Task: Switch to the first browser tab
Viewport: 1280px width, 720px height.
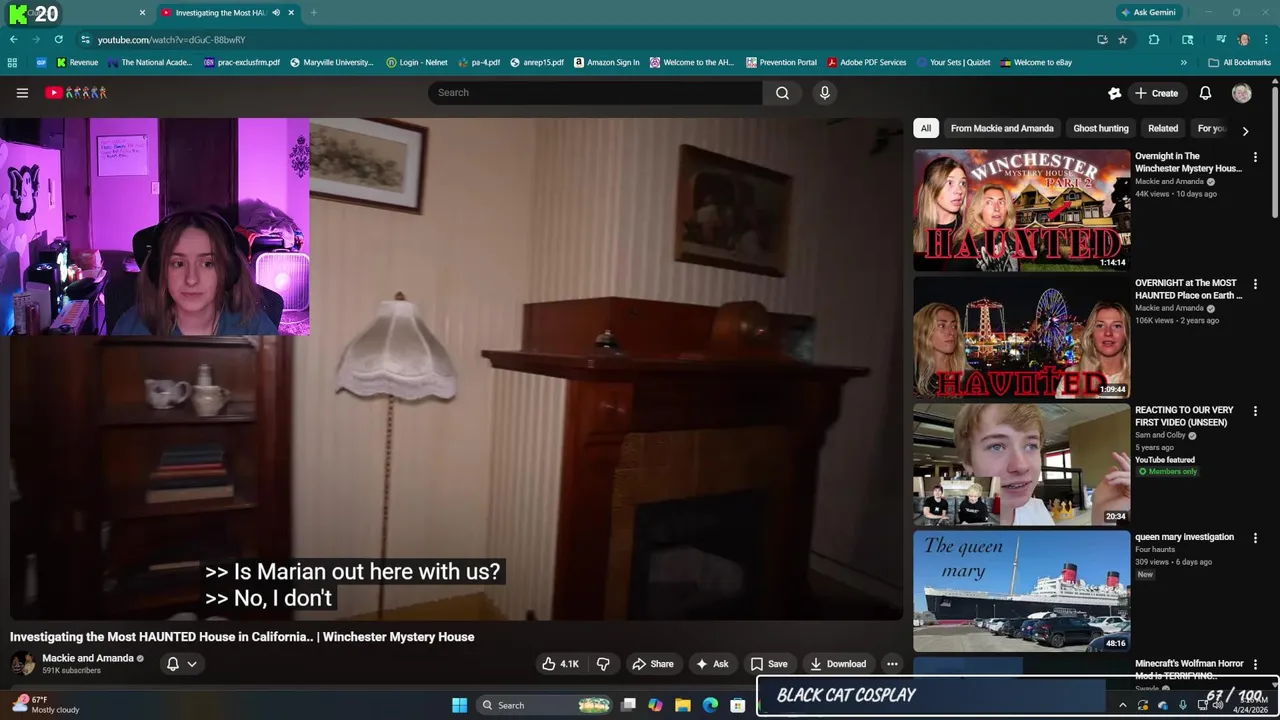Action: tap(75, 13)
